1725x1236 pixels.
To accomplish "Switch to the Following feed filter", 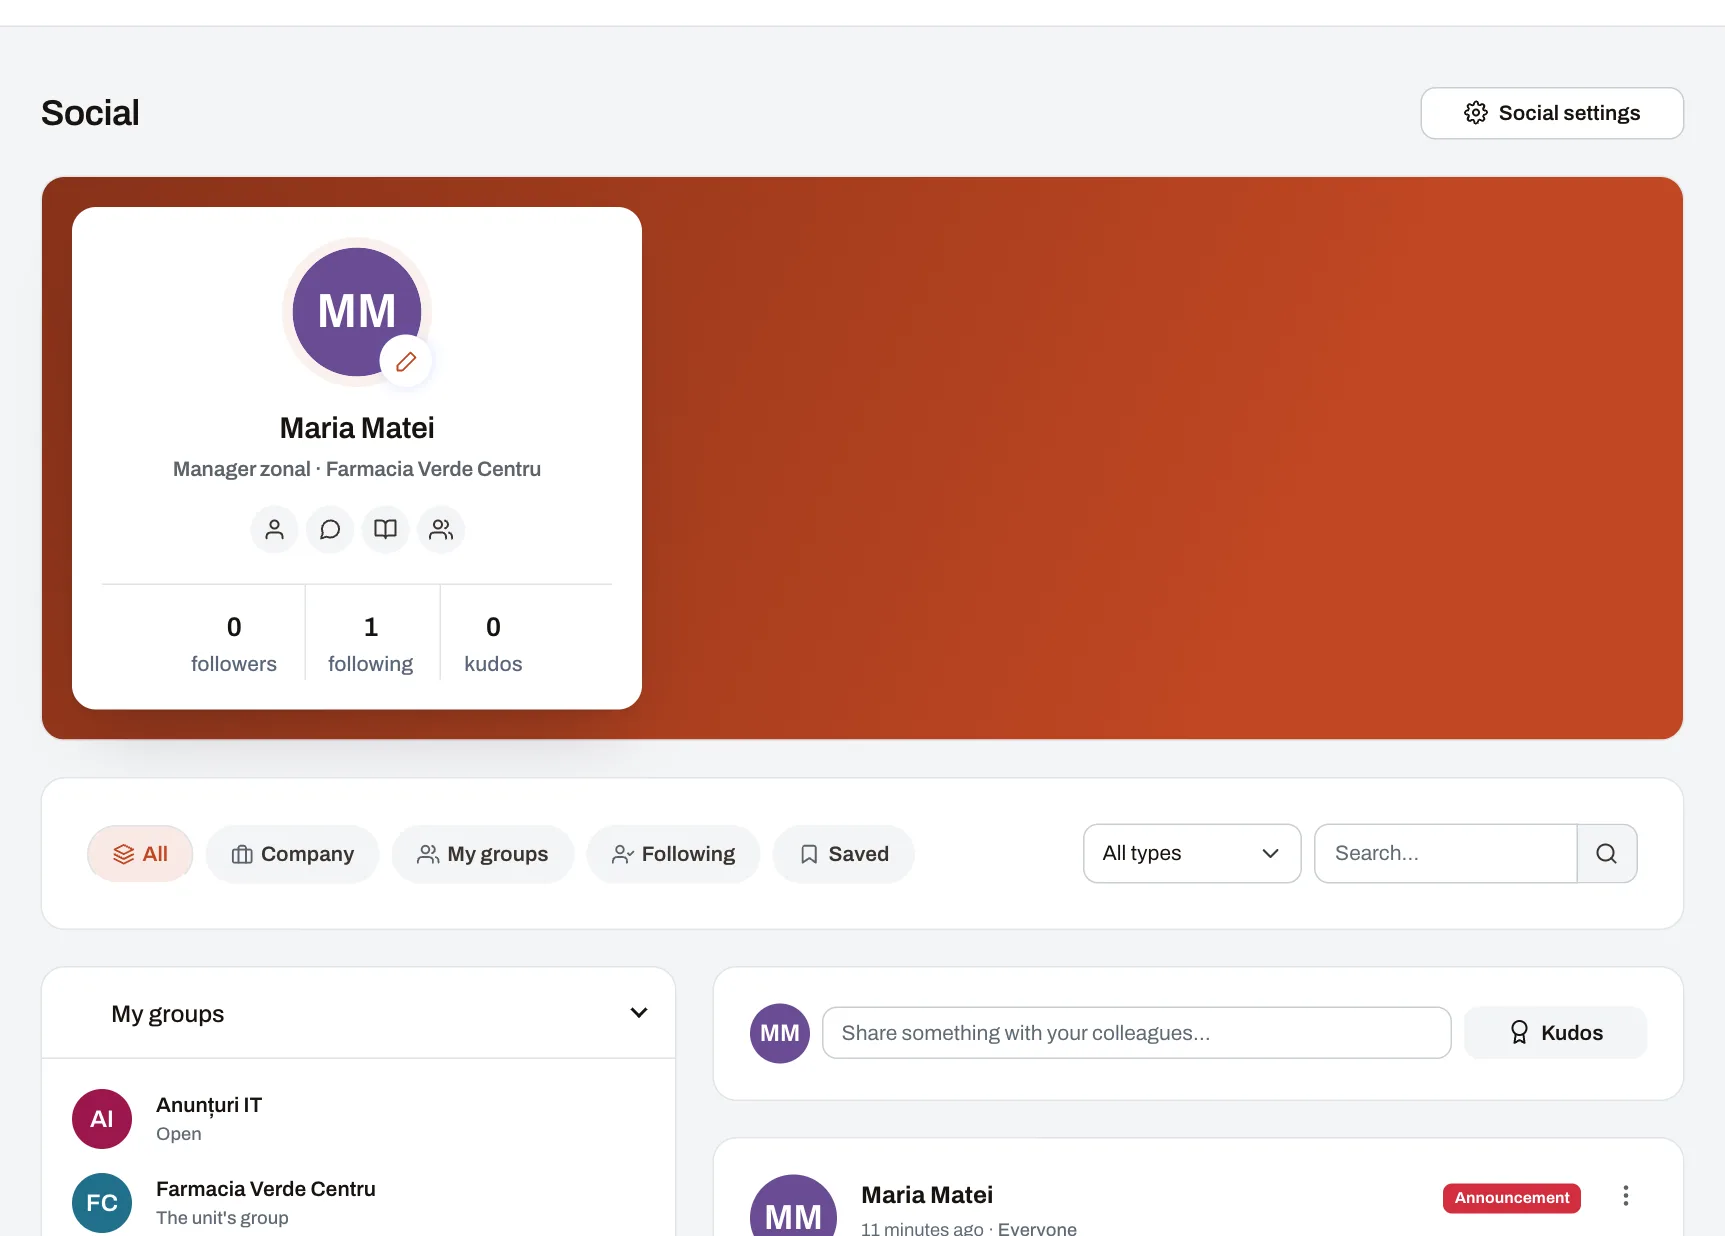I will point(674,854).
